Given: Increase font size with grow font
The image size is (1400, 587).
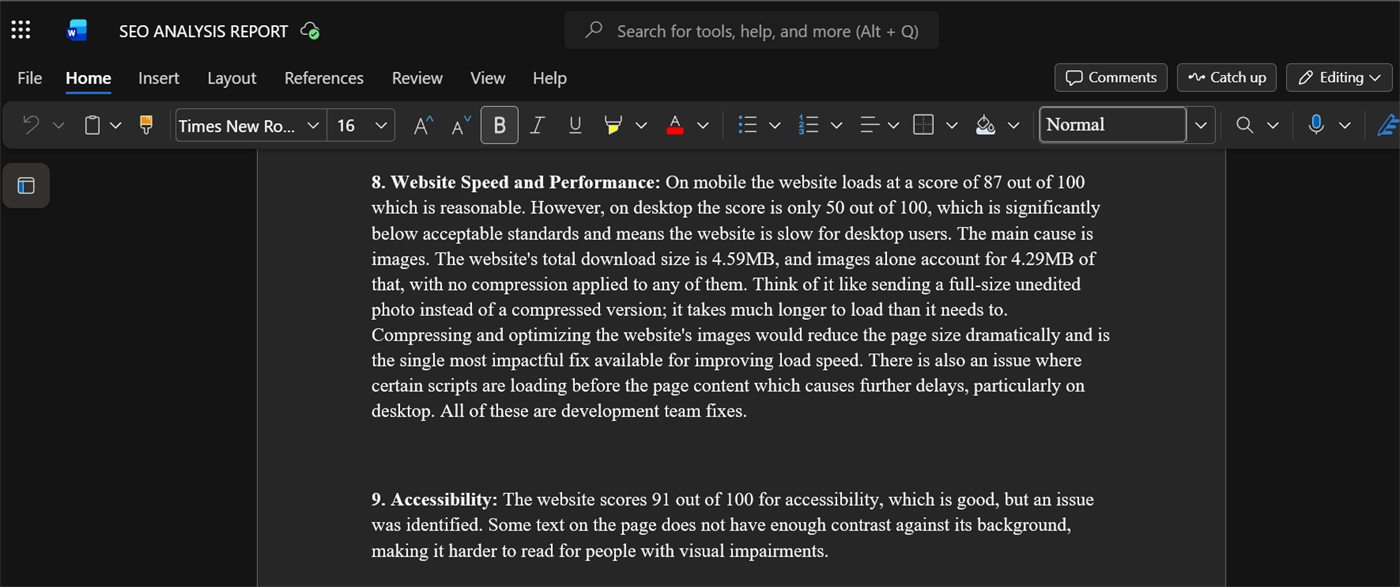Looking at the screenshot, I should click(x=424, y=125).
